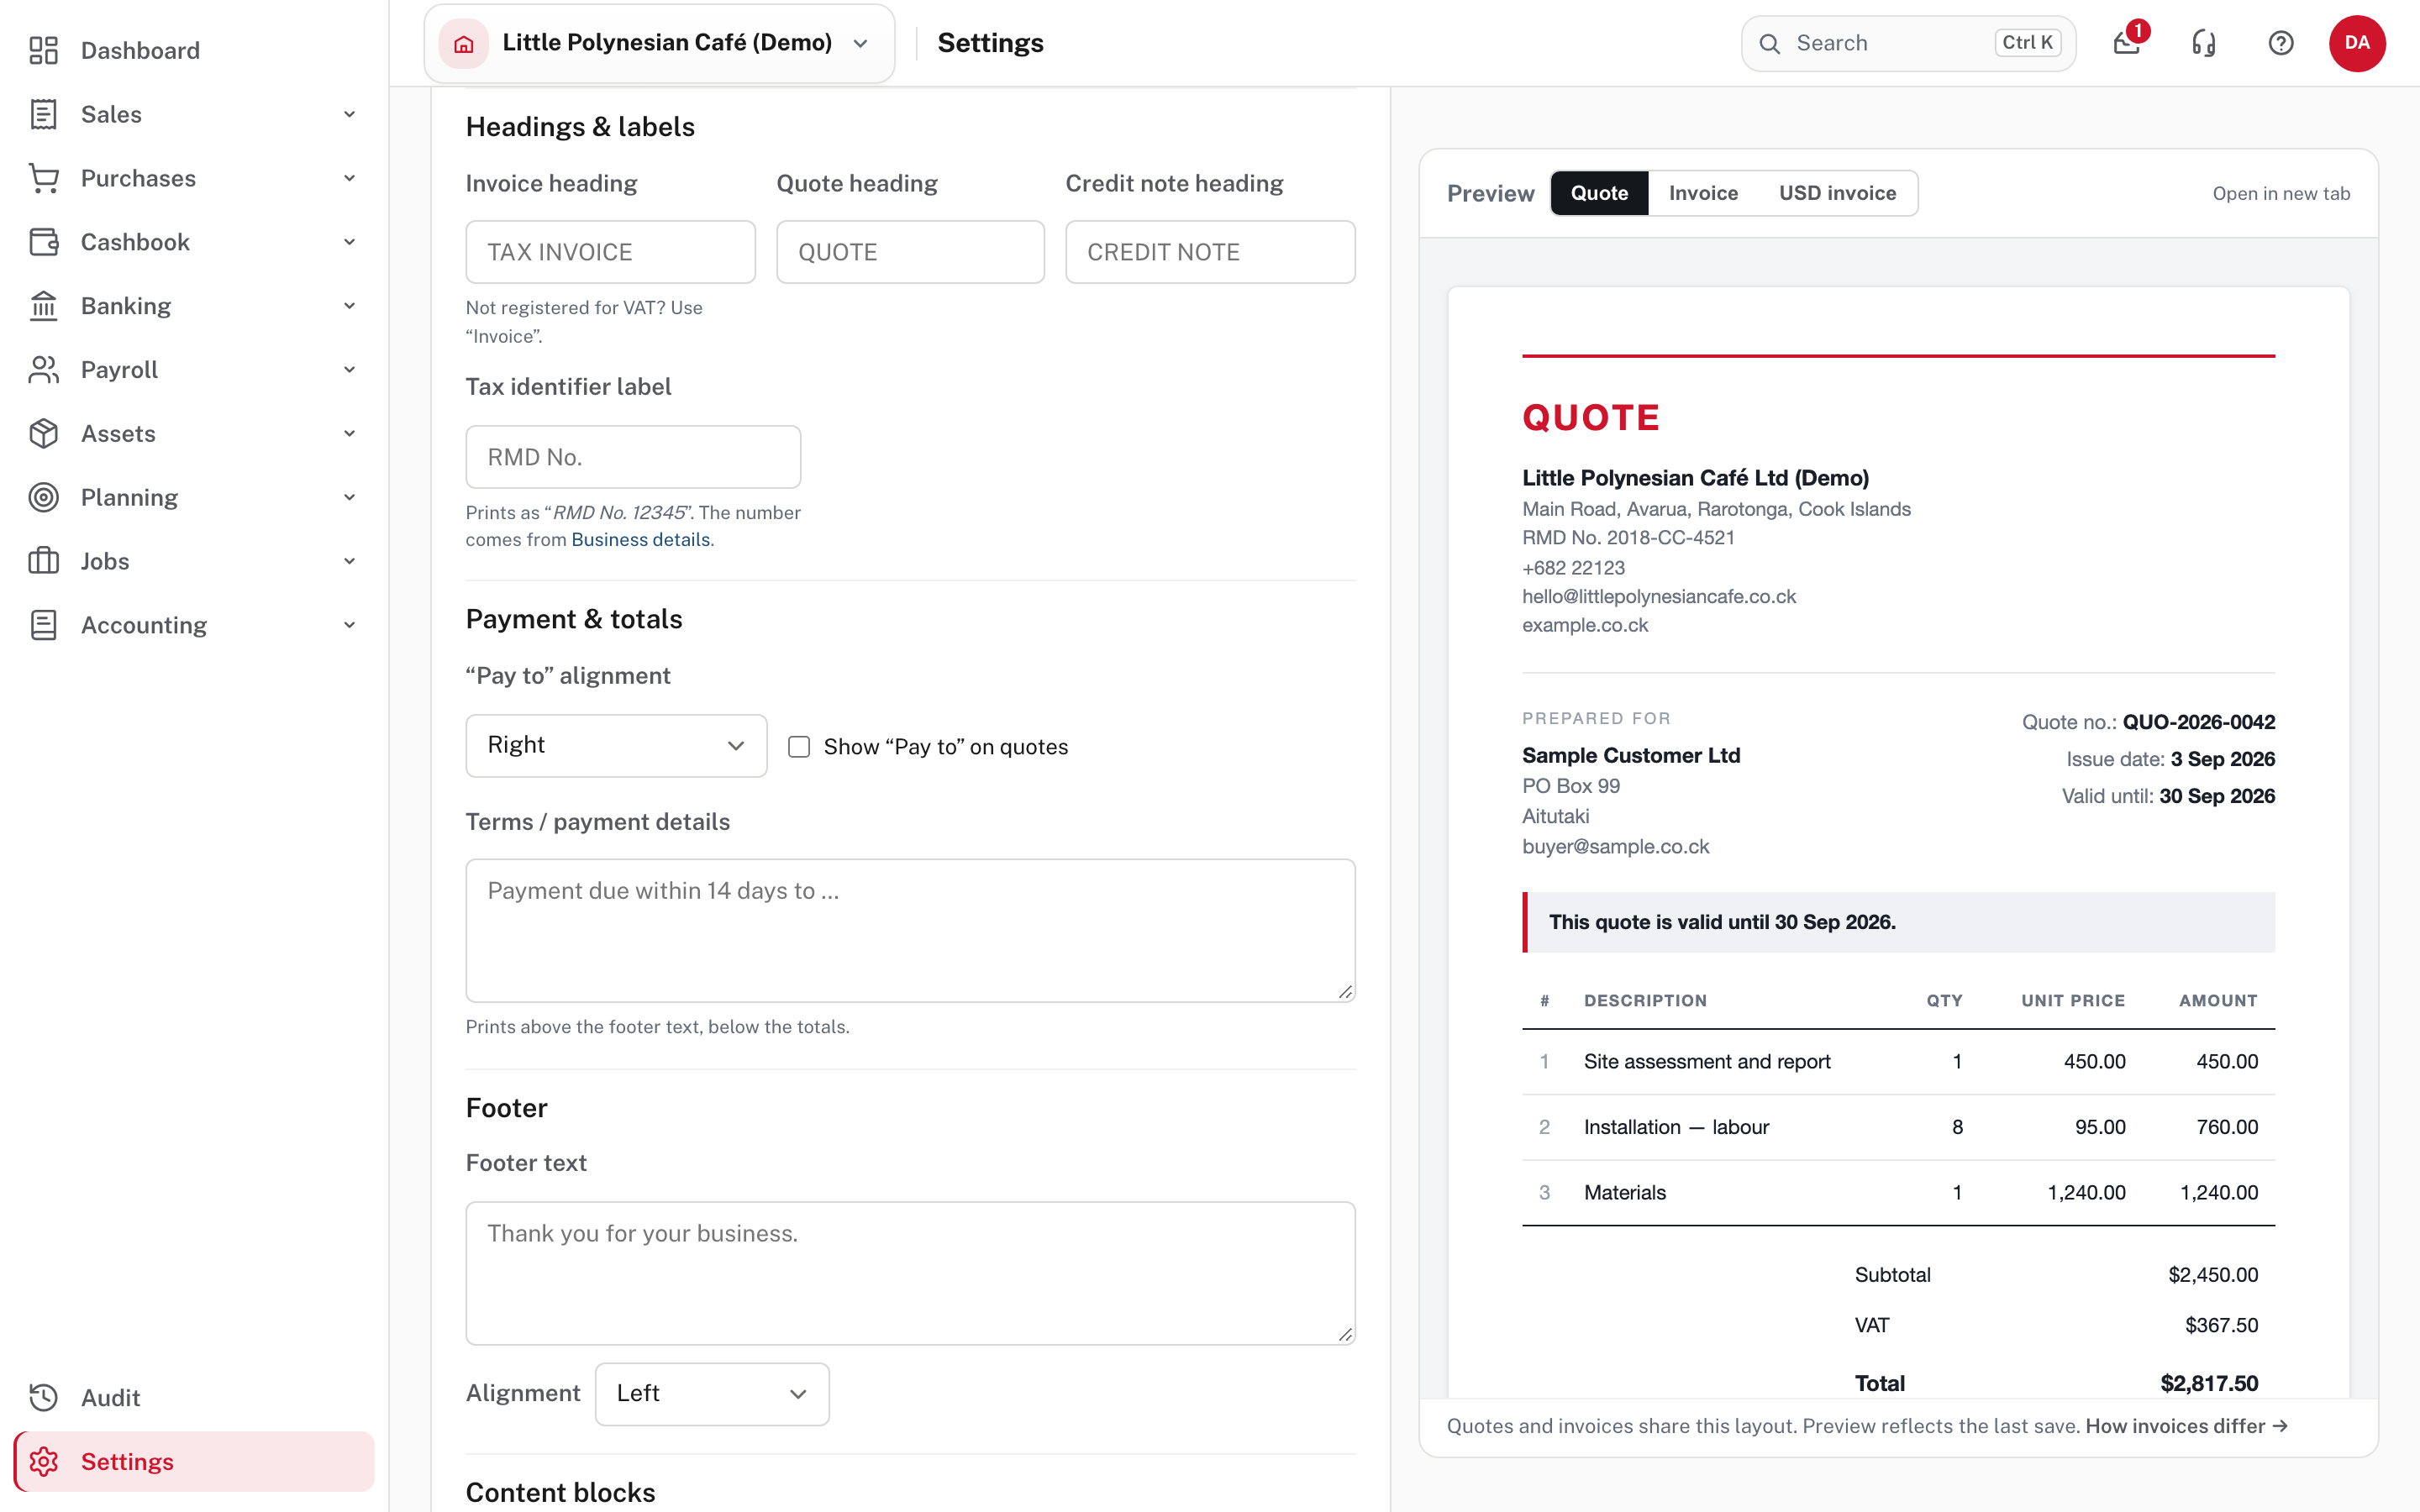Expand the Payroll menu chevron
The height and width of the screenshot is (1512, 2420).
tap(349, 370)
